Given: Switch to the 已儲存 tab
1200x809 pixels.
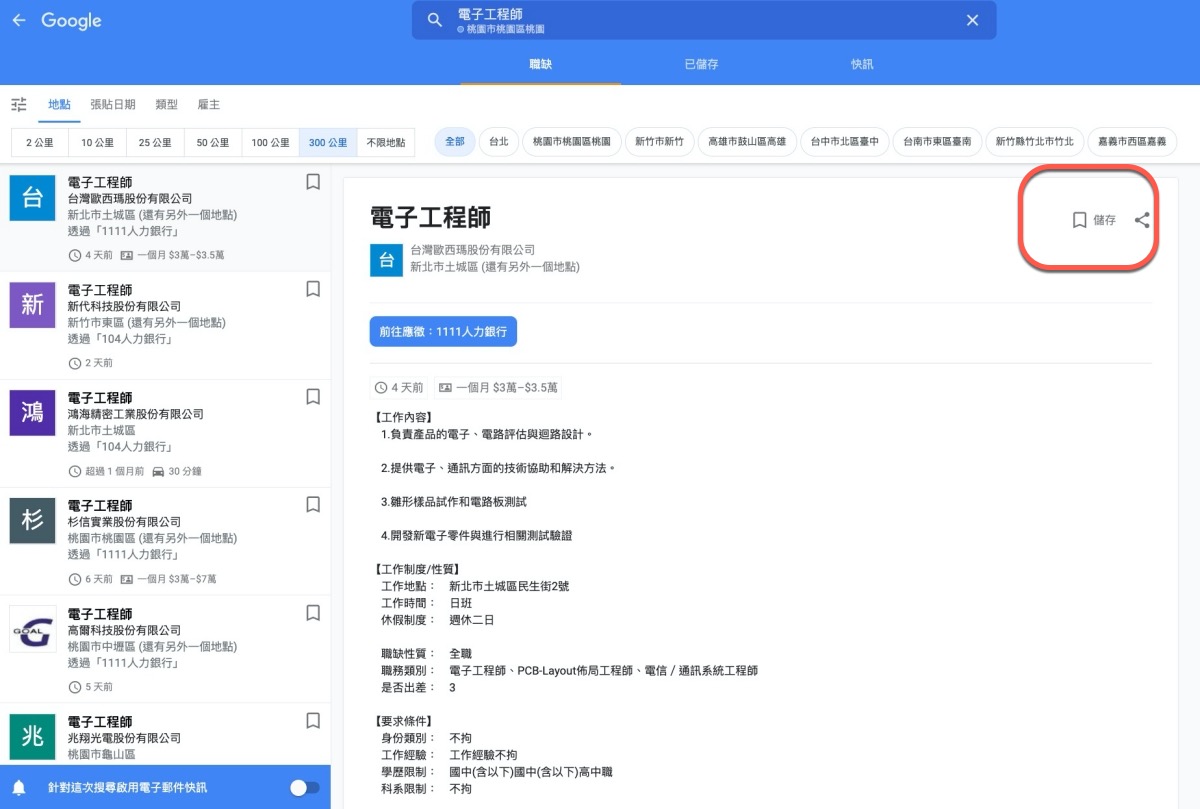Looking at the screenshot, I should click(x=701, y=64).
